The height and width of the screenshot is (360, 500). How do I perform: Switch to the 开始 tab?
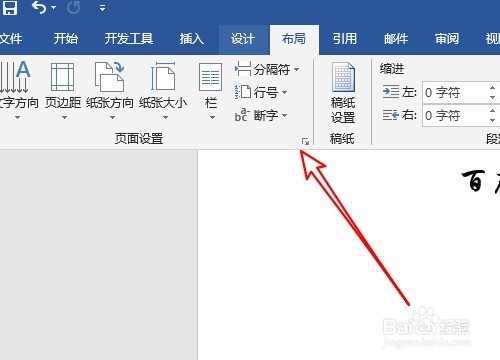coord(66,39)
